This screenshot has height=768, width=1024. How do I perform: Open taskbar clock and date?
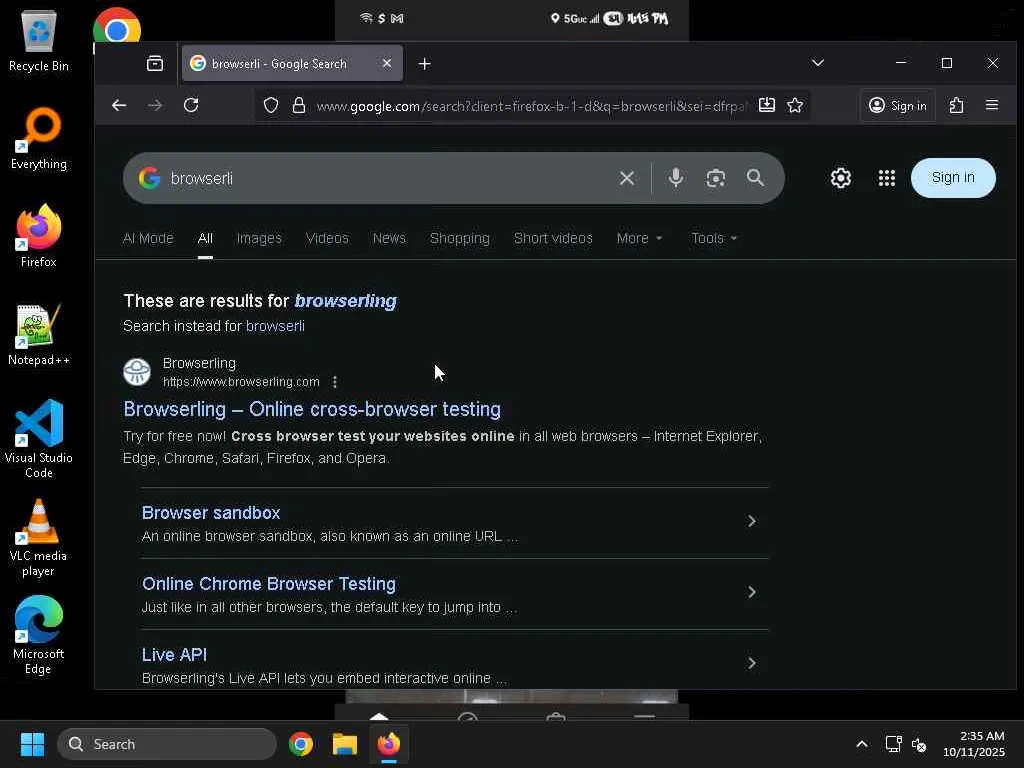point(974,744)
